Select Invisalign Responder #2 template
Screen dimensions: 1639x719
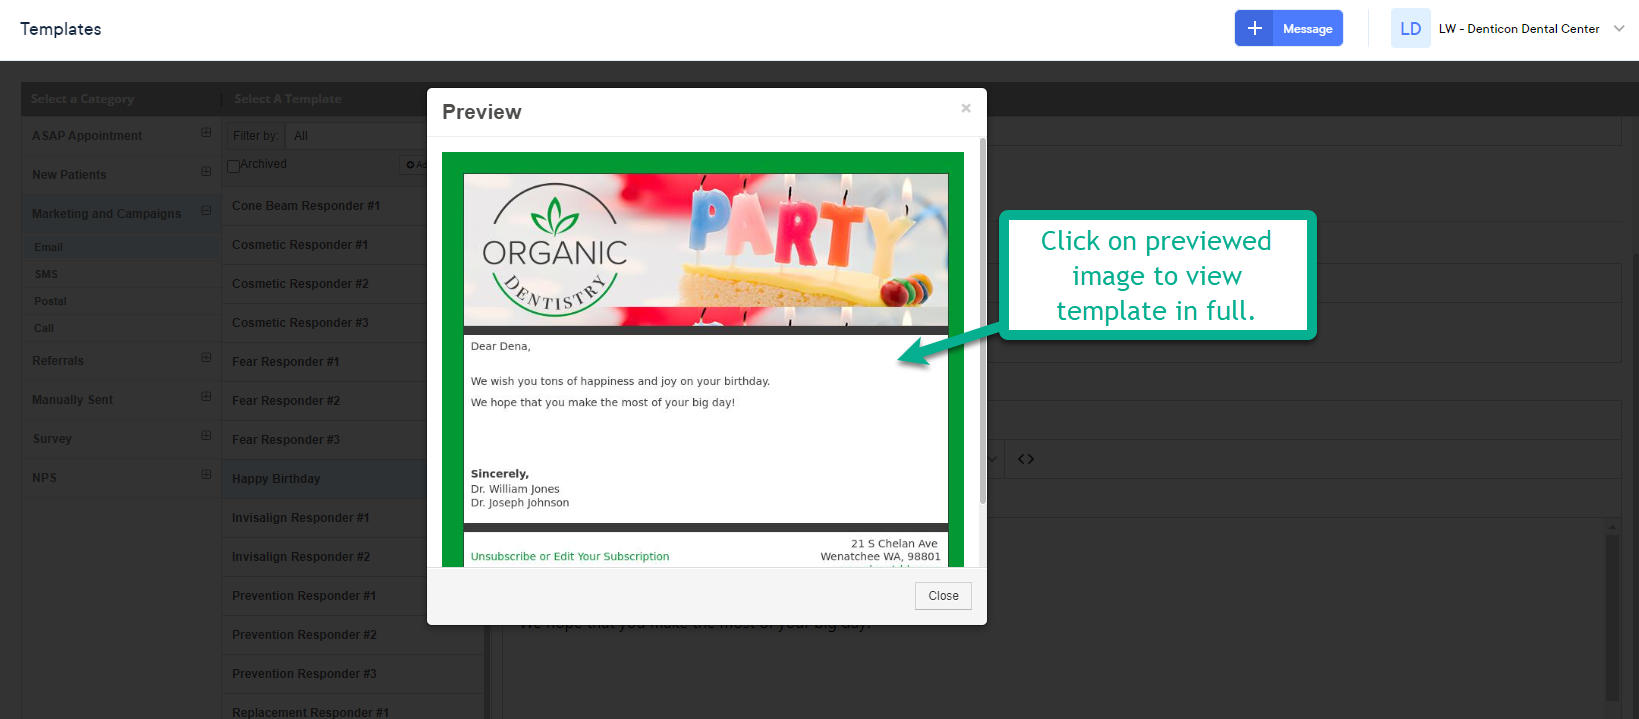tap(301, 557)
